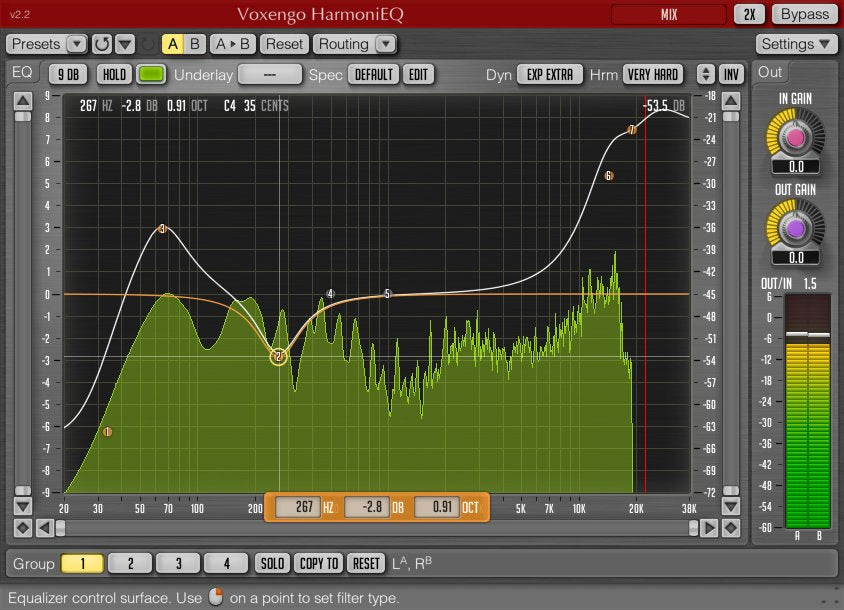Enable the HOLD spectrum toggle
Viewport: 844px width, 610px height.
click(x=114, y=75)
